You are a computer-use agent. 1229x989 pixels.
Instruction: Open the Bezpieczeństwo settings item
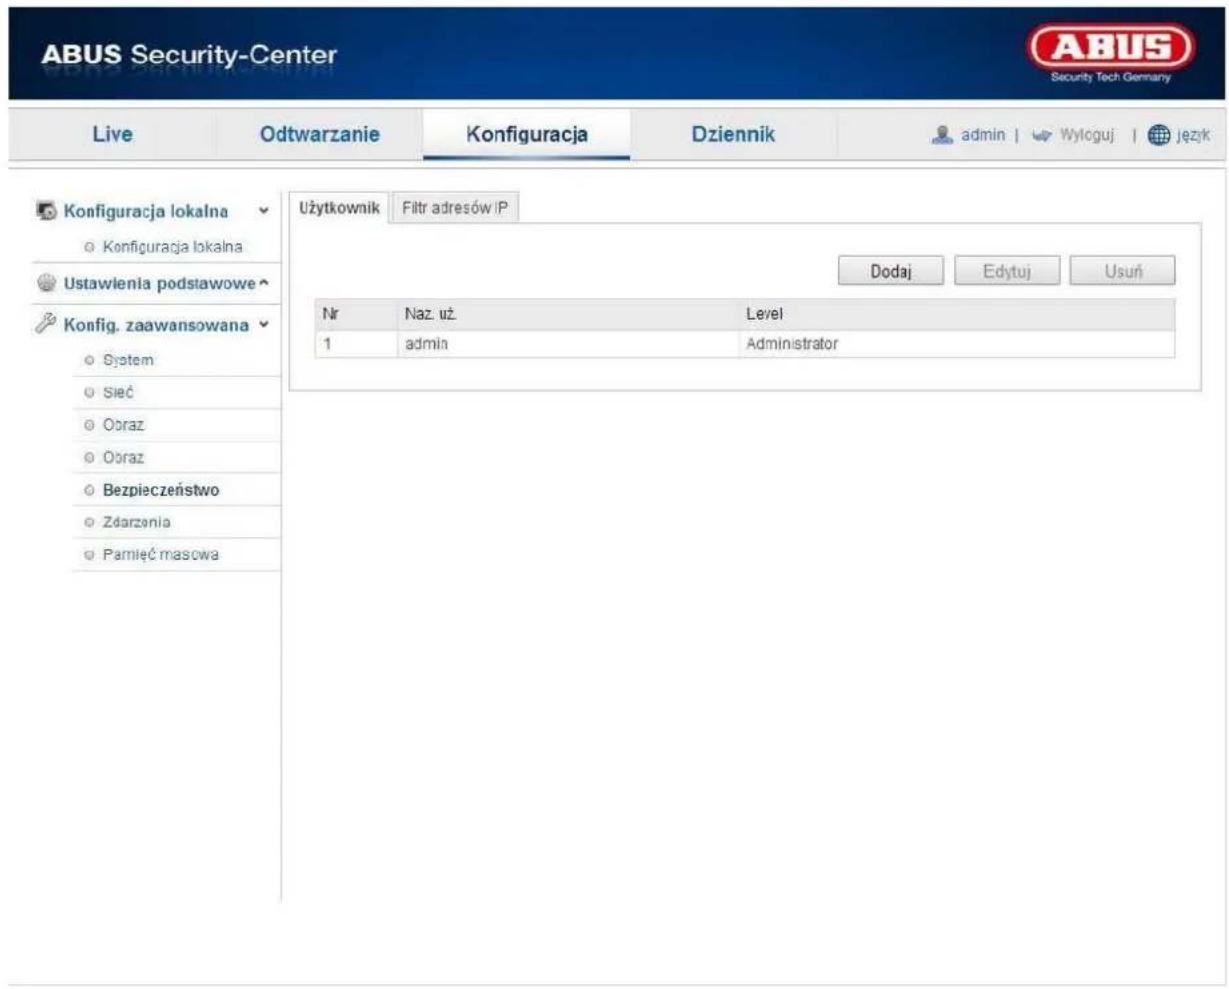pos(161,491)
